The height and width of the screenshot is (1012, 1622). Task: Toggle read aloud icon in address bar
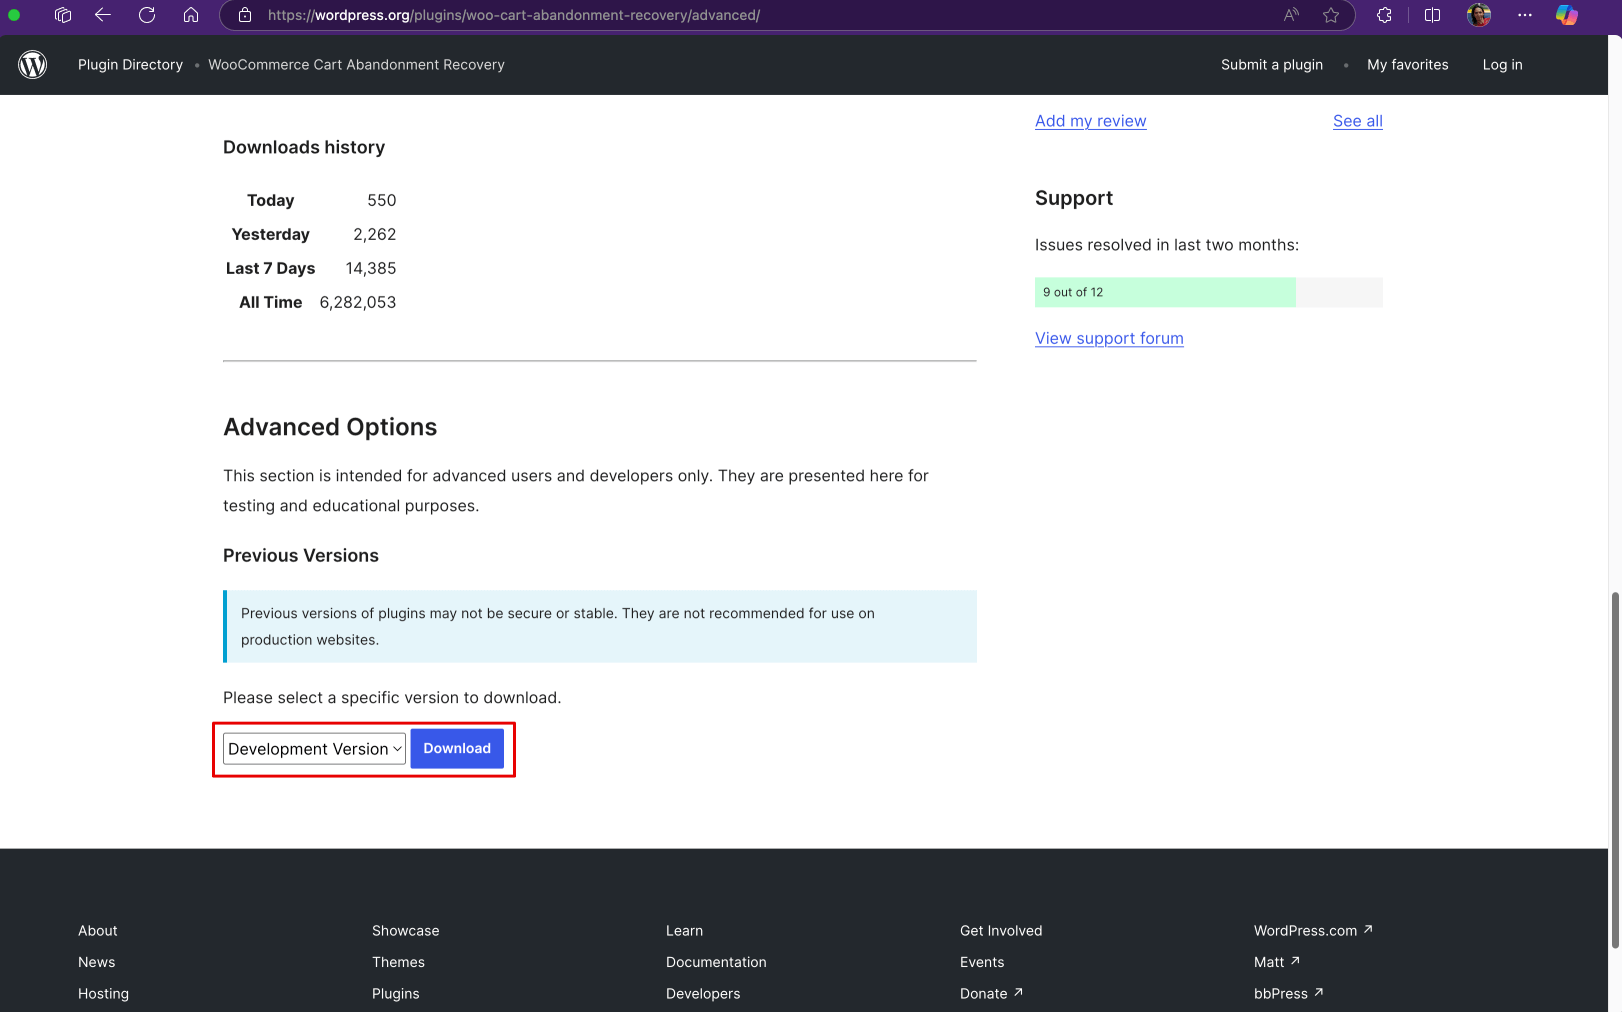[1292, 15]
